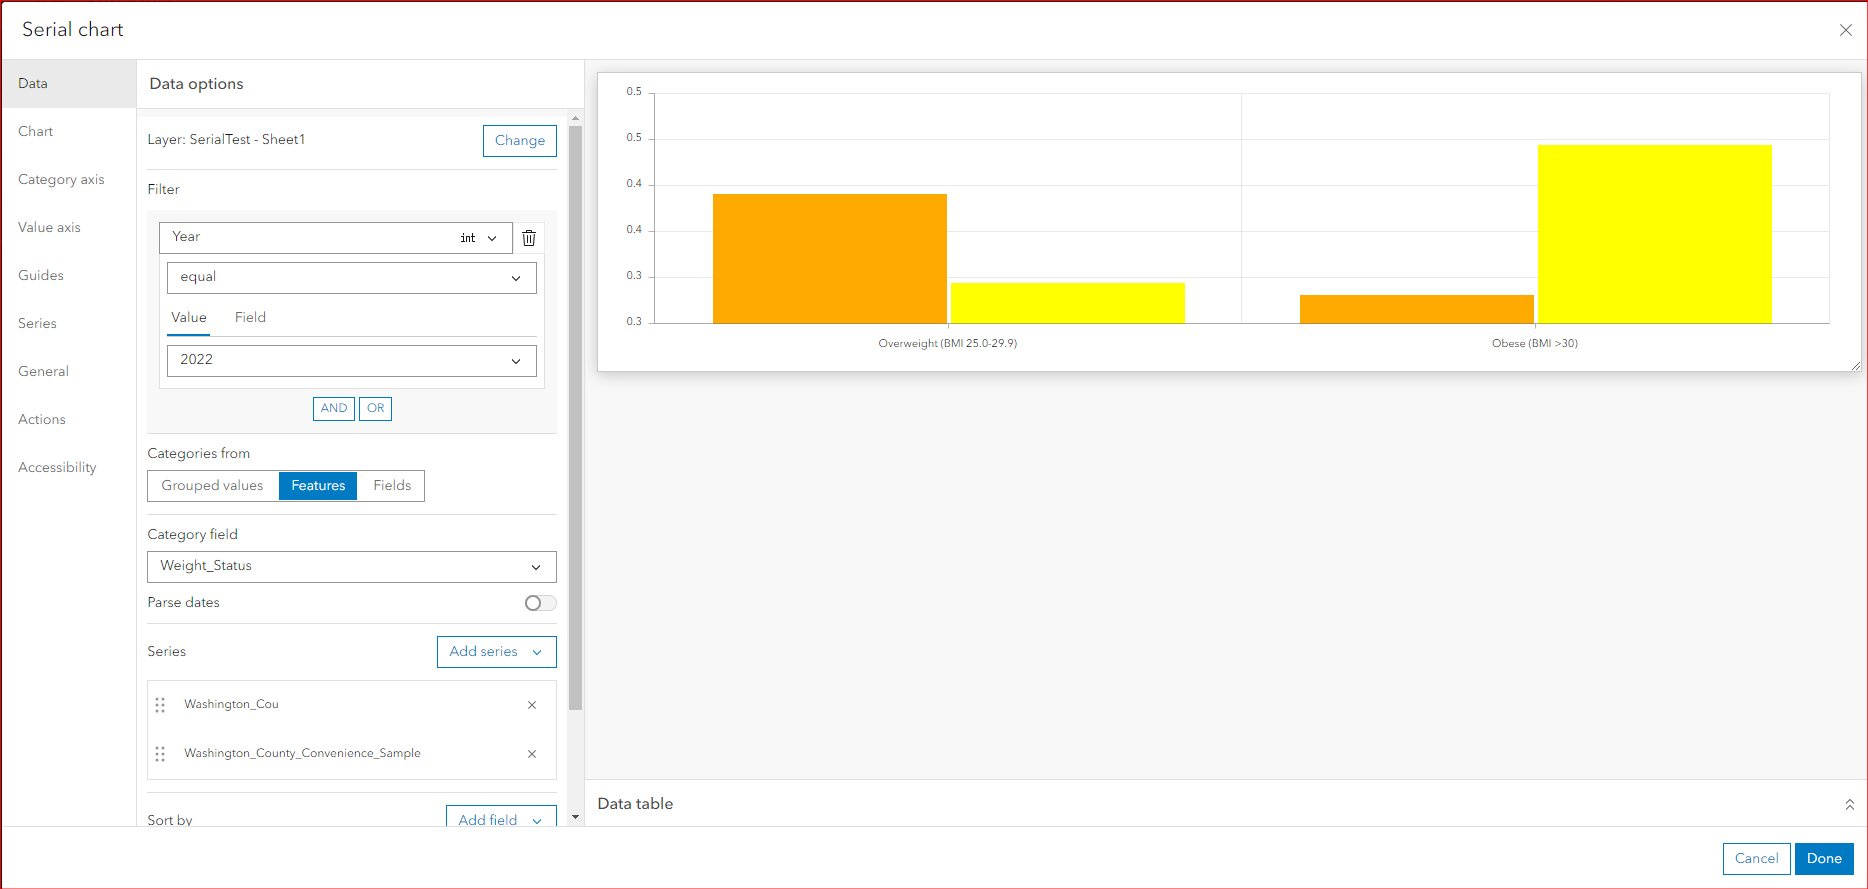Click the Washington_Cou series name
This screenshot has height=889, width=1868.
(x=231, y=705)
